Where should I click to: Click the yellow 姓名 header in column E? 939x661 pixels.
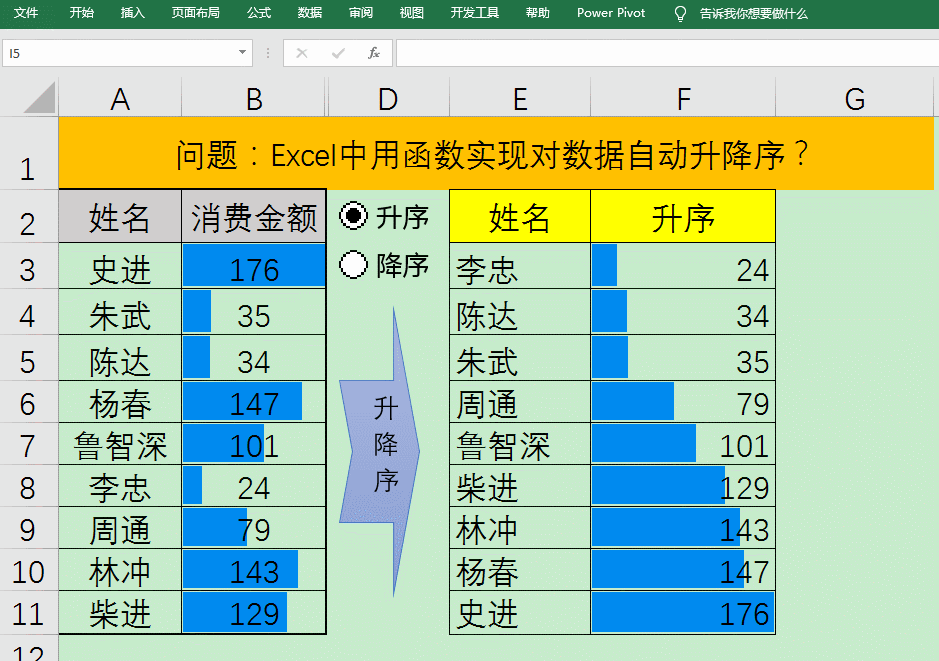(x=520, y=217)
